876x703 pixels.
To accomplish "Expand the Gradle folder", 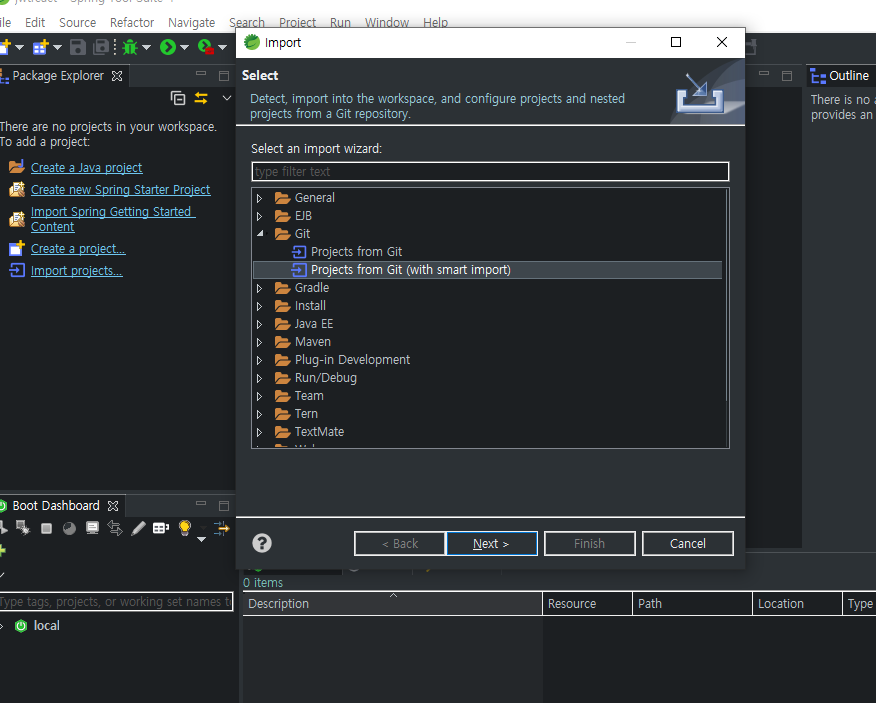I will point(259,288).
